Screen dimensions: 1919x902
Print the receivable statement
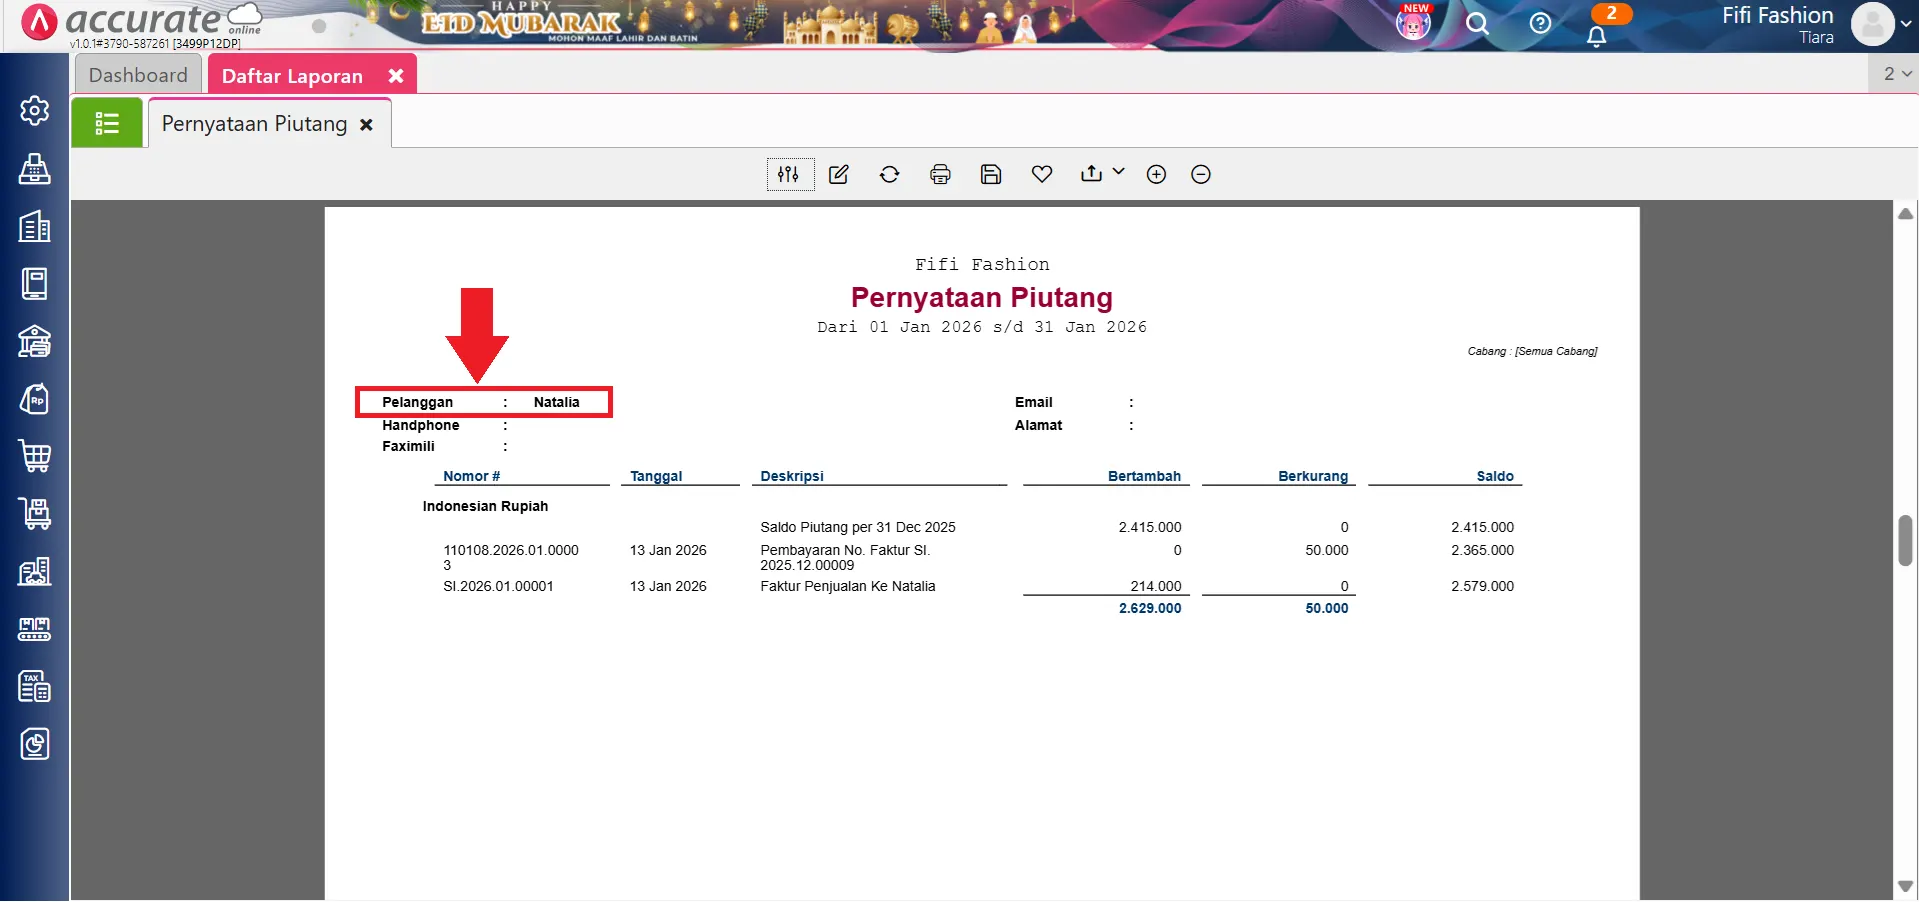[x=940, y=173]
